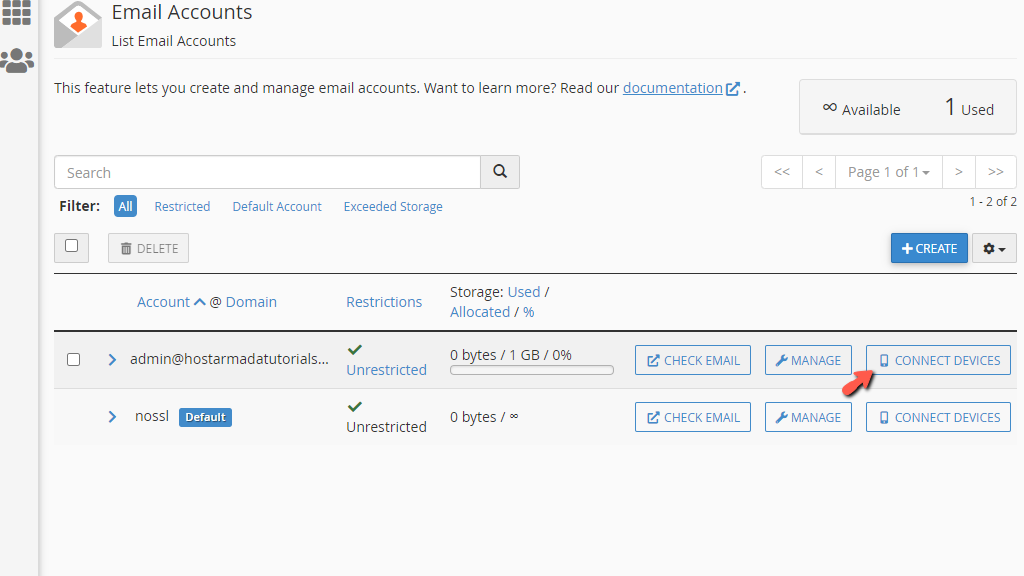Viewport: 1024px width, 576px height.
Task: Click the Create button
Action: pos(929,248)
